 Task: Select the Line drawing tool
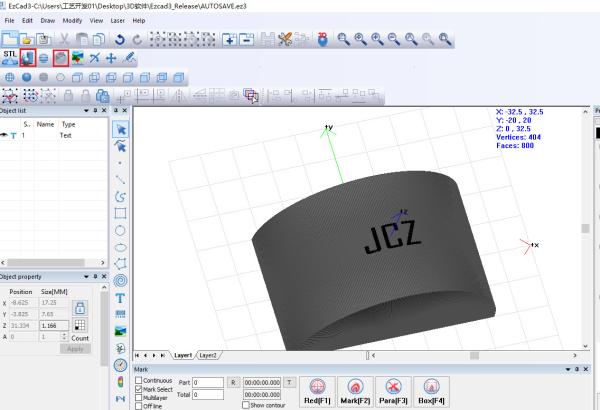point(120,179)
